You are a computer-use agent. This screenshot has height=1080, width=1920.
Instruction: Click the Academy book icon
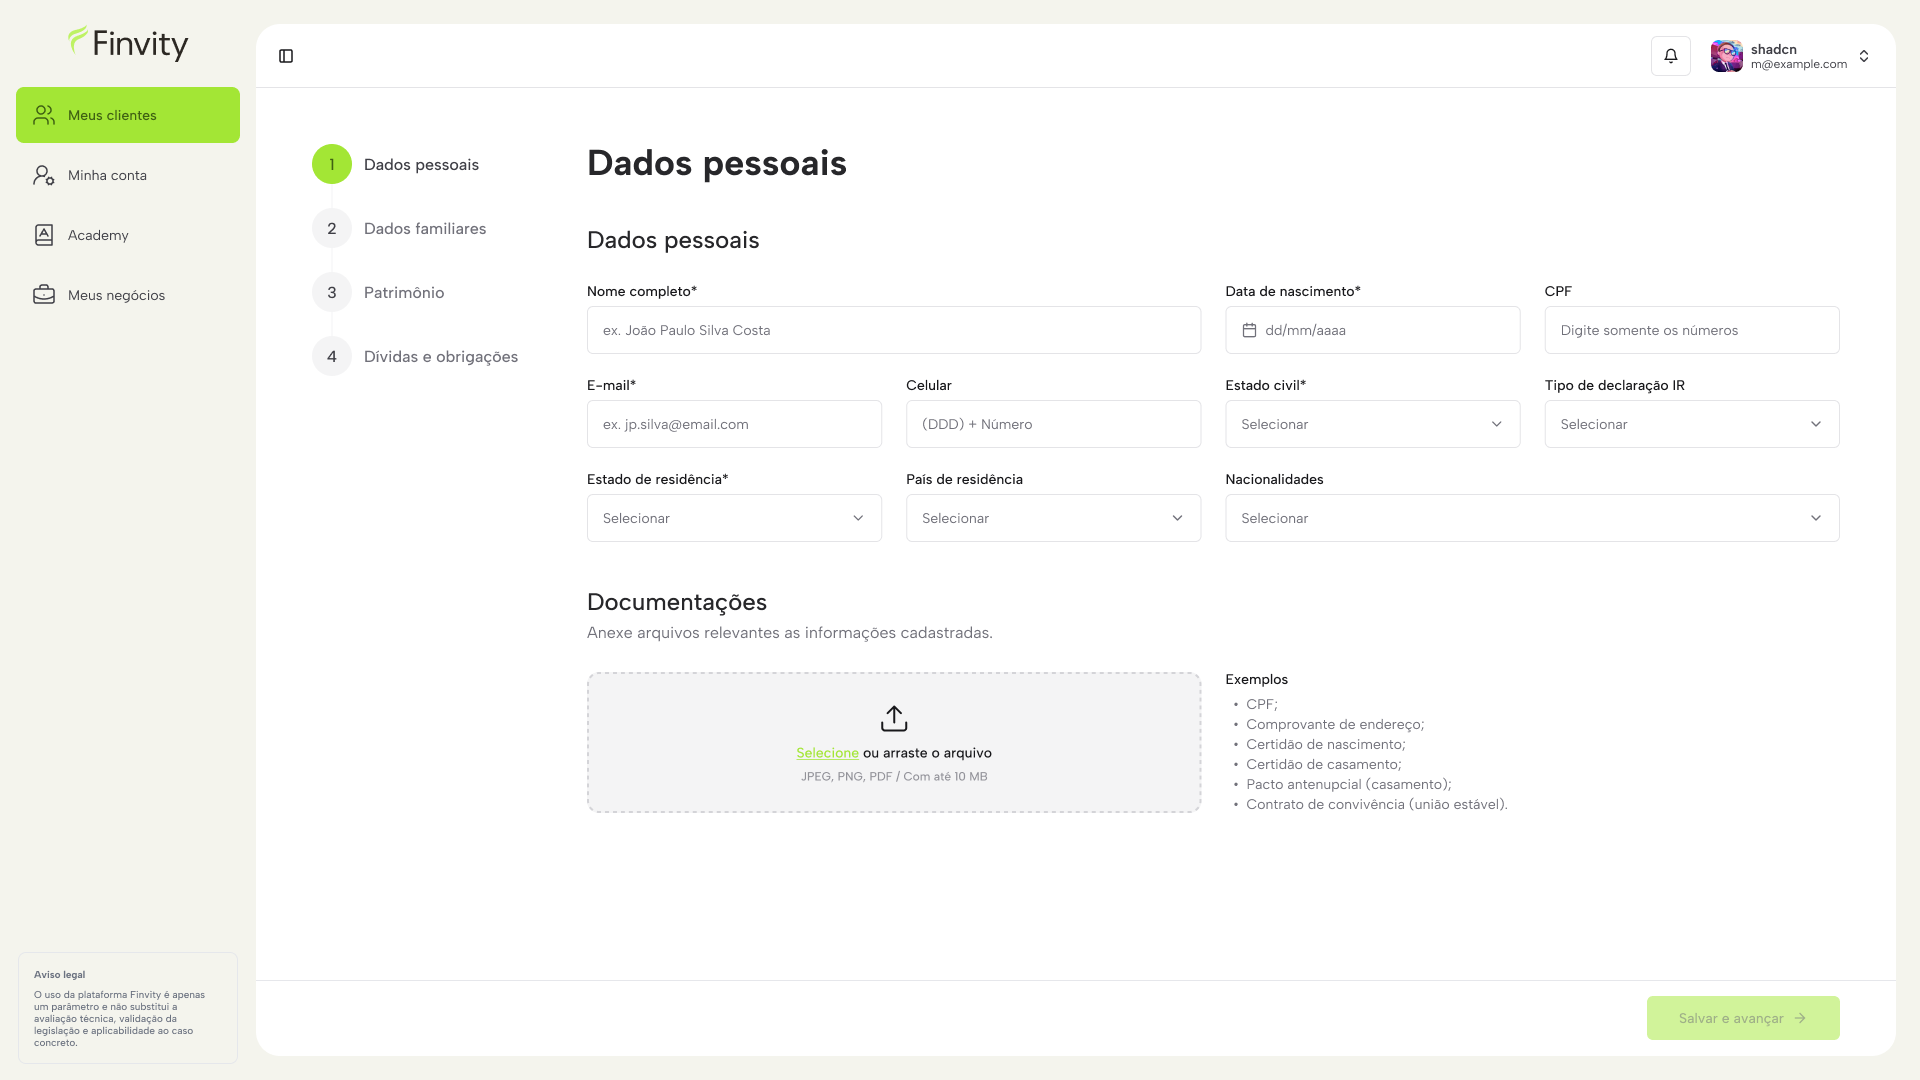tap(44, 235)
